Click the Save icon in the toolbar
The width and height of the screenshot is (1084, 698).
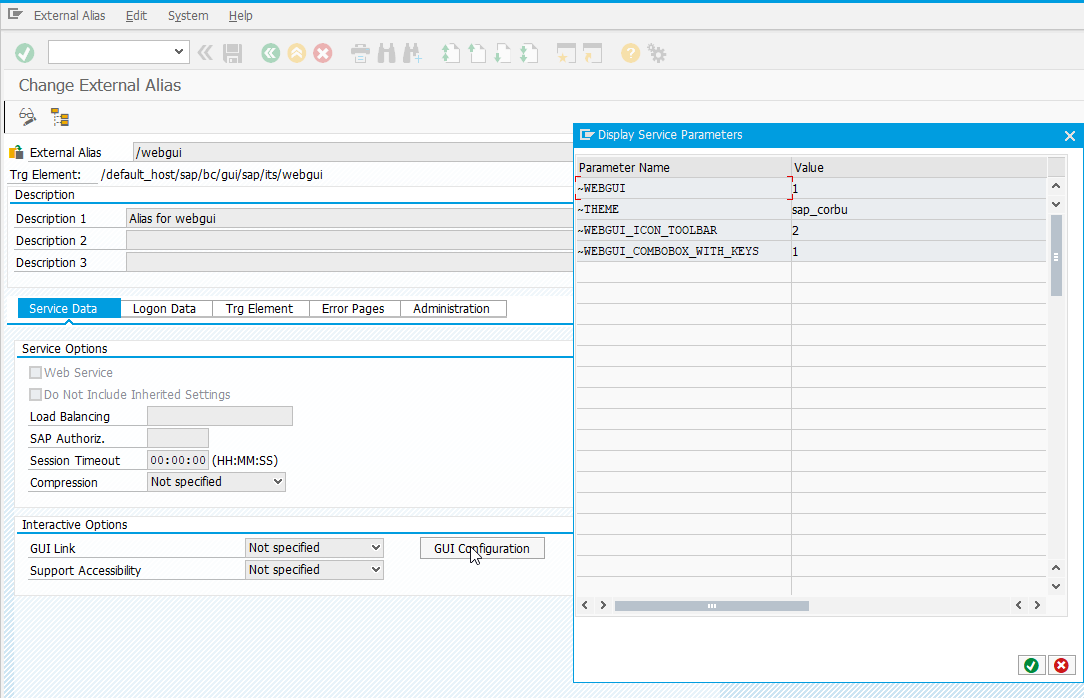click(x=233, y=53)
